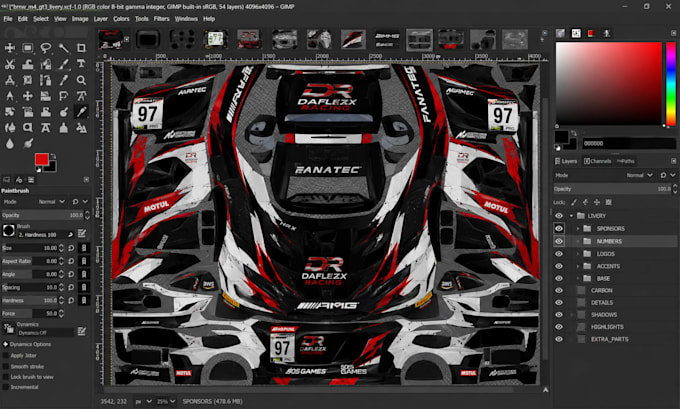Click the 000000 hex color field
Image resolution: width=680 pixels, height=409 pixels.
click(628, 143)
